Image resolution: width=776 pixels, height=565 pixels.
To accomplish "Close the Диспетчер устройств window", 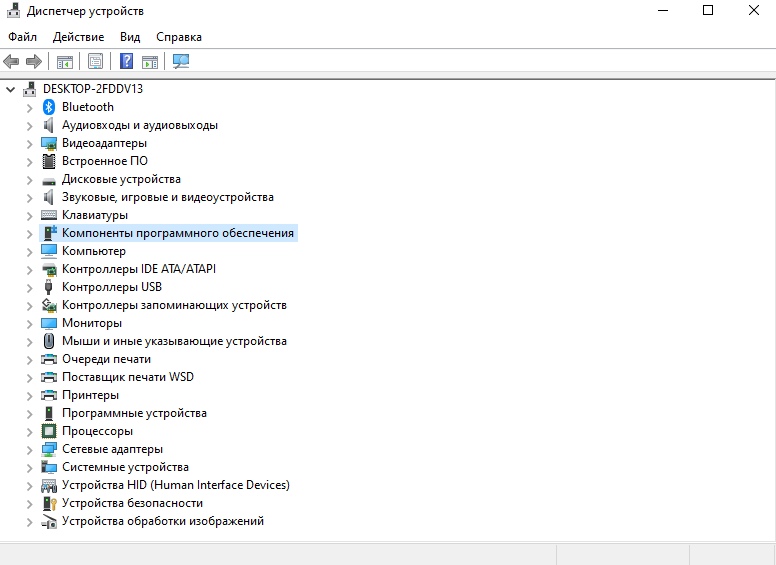I will coord(754,10).
